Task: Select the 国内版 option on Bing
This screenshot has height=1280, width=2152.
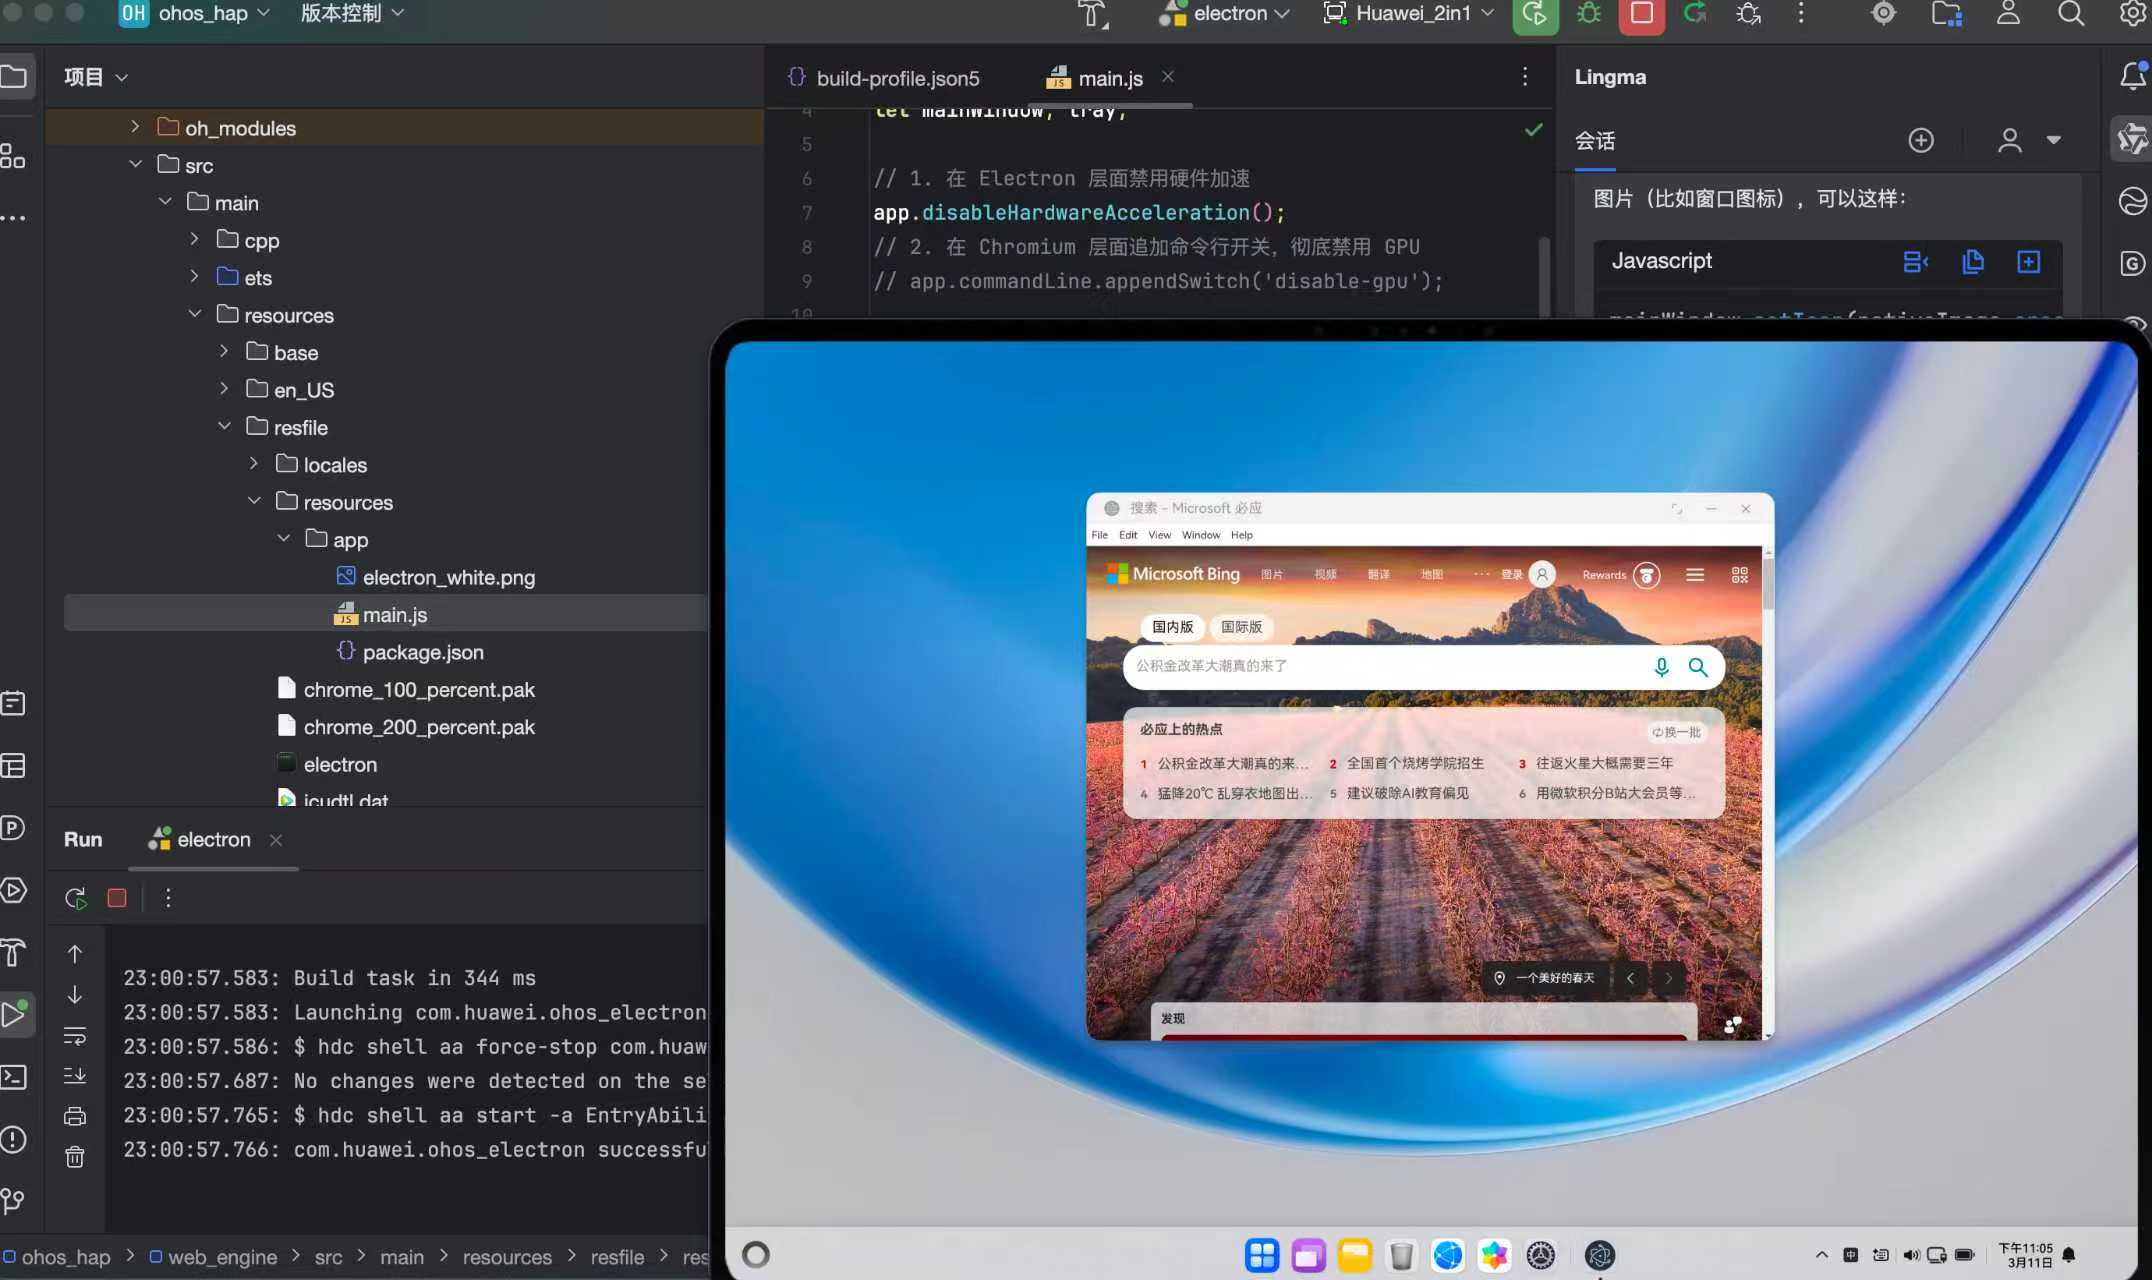Action: point(1172,627)
